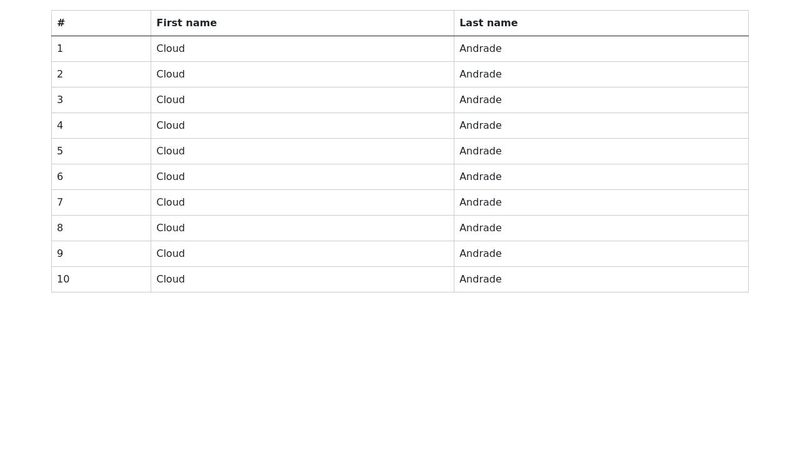Image resolution: width=800 pixels, height=450 pixels.
Task: Click the 'Last name' column header
Action: pos(601,23)
